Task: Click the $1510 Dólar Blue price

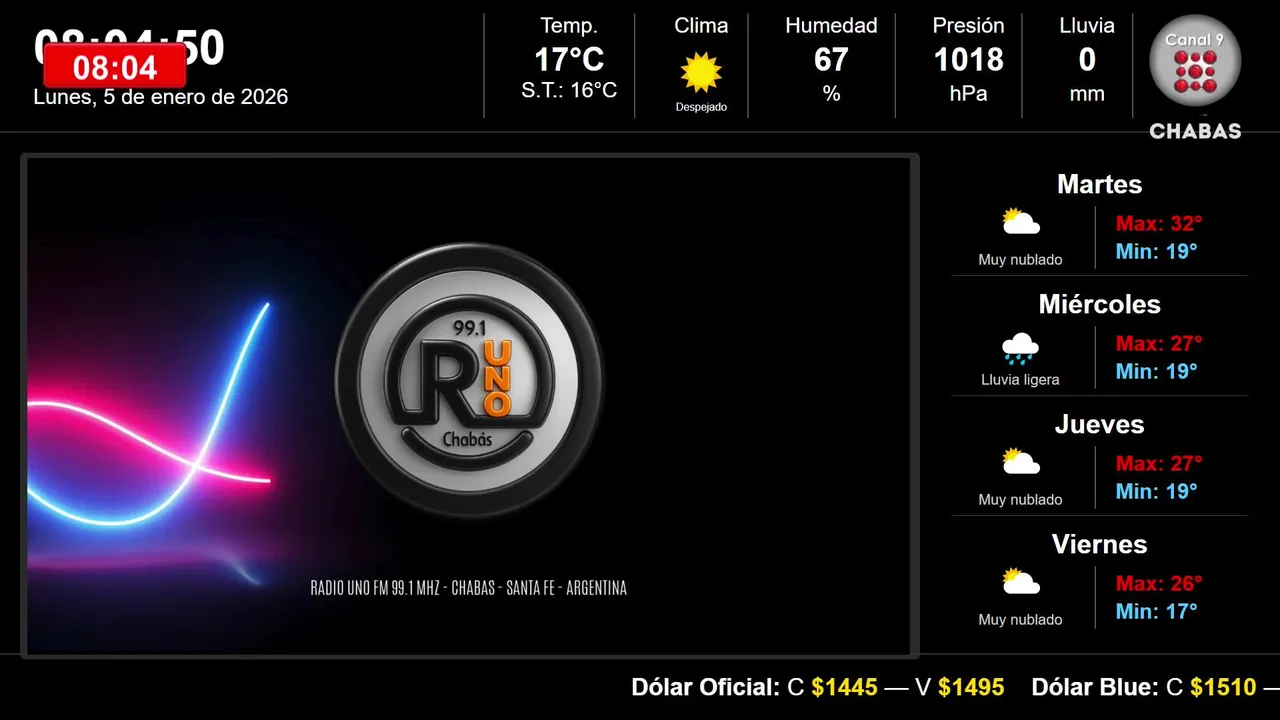Action: pyautogui.click(x=1223, y=688)
